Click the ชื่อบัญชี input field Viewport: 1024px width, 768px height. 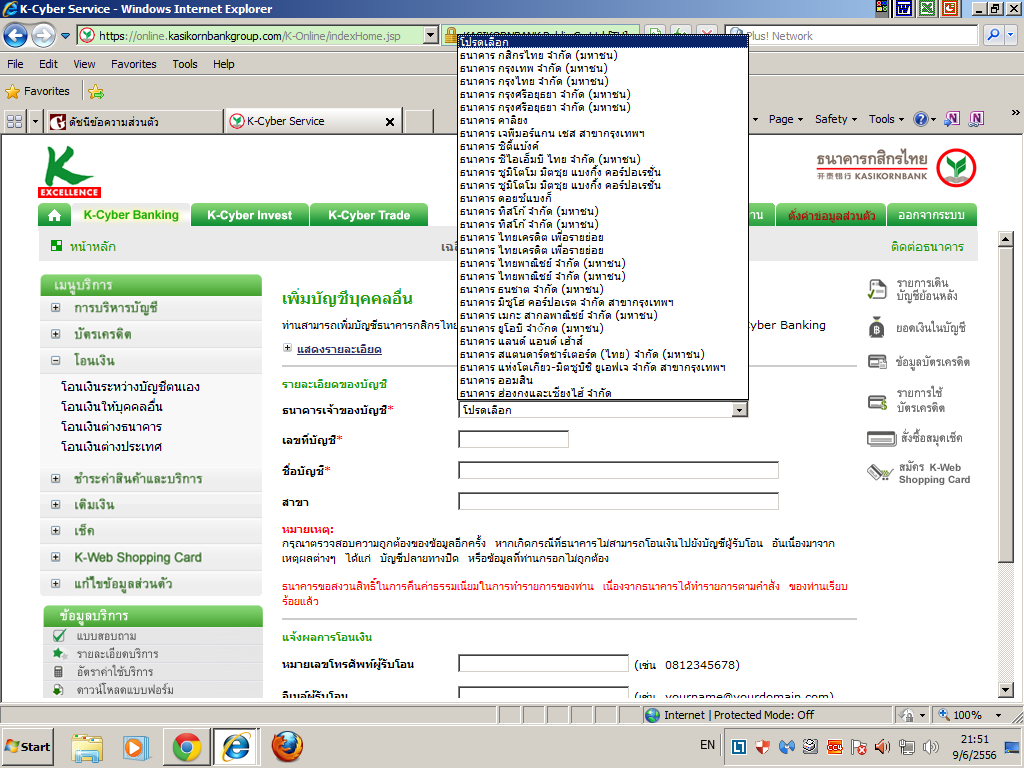(618, 470)
